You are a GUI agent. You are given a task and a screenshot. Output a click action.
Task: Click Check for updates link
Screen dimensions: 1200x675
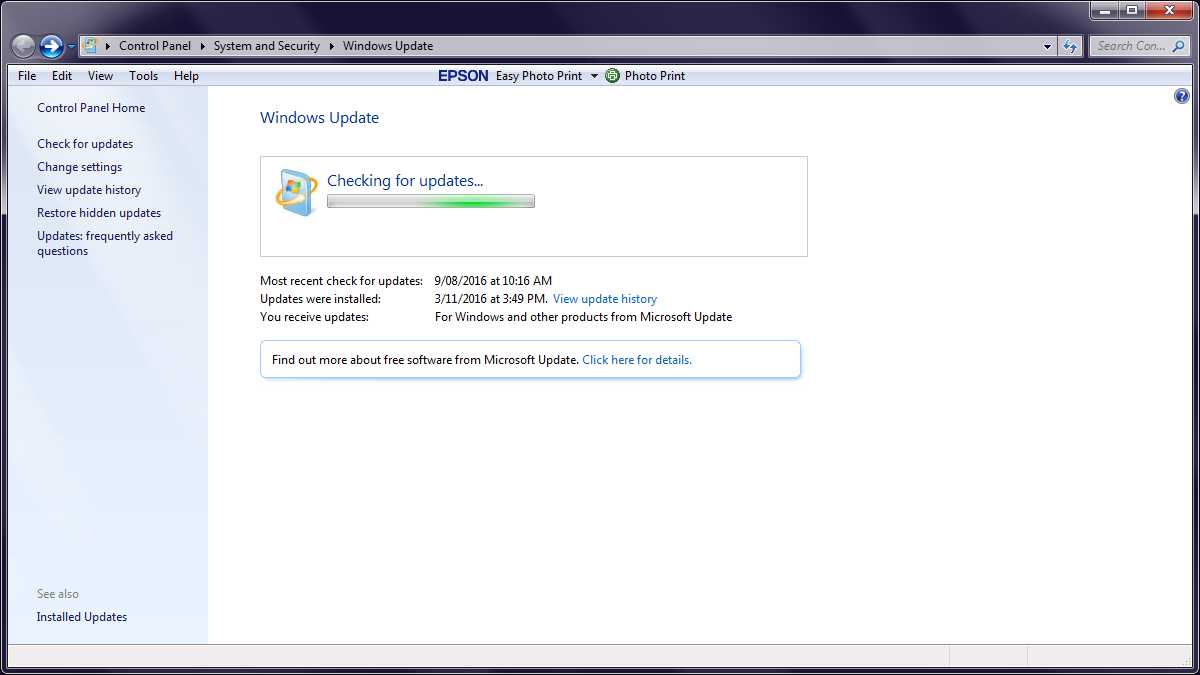tap(85, 144)
